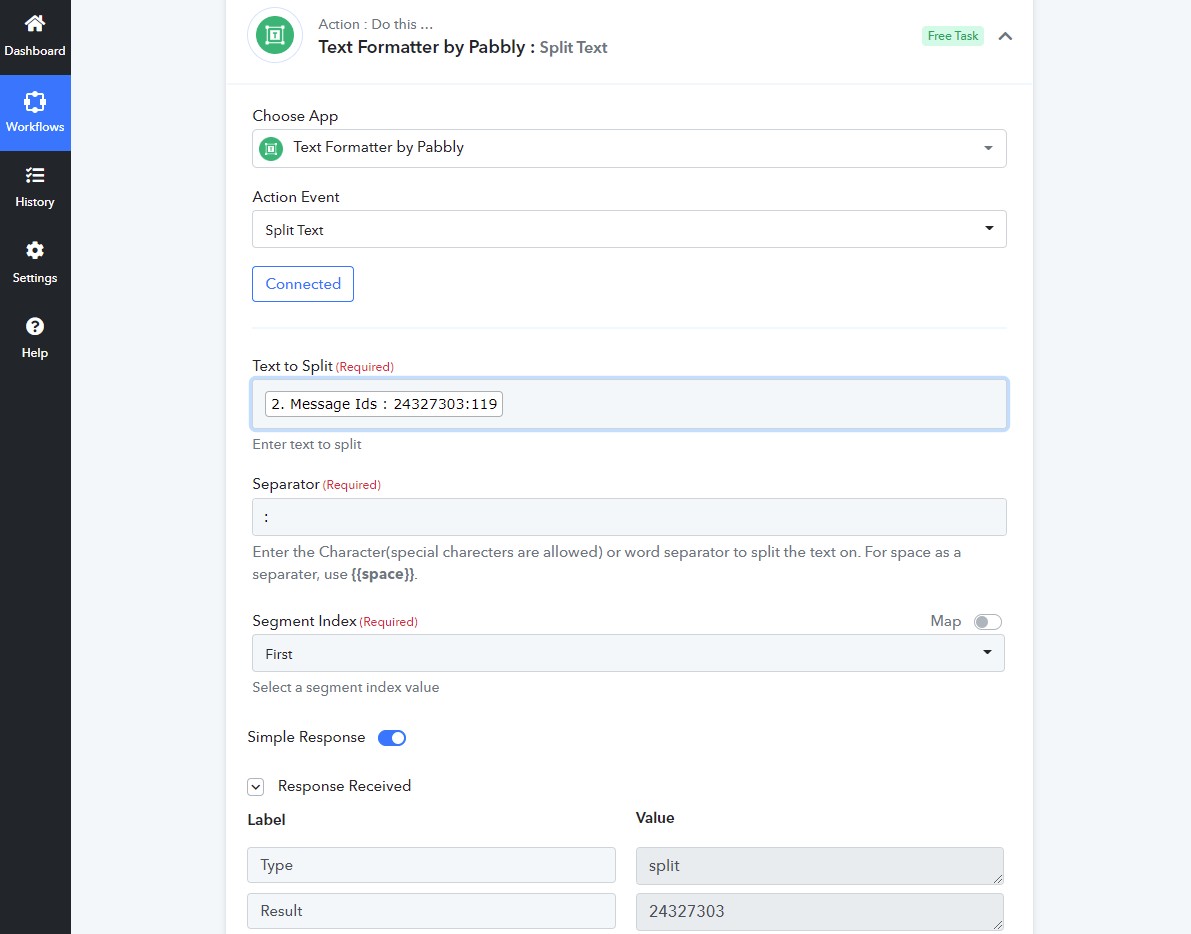The height and width of the screenshot is (934, 1191).
Task: Click the '{{space}}' hint text
Action: pos(383,574)
